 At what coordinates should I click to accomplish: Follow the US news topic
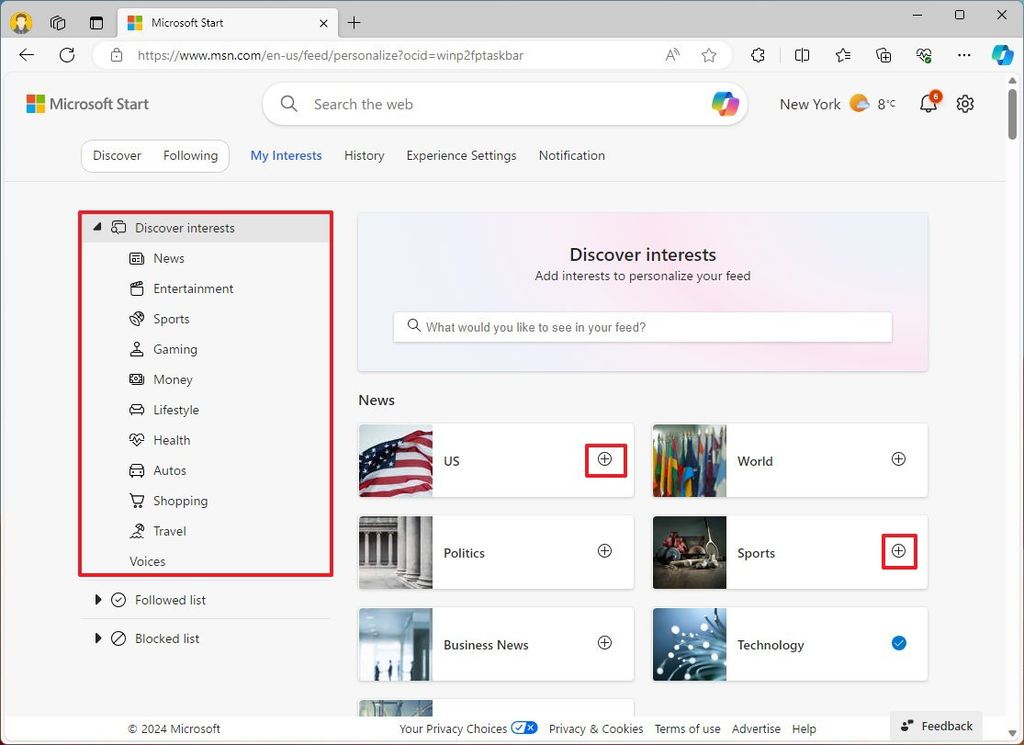(605, 459)
